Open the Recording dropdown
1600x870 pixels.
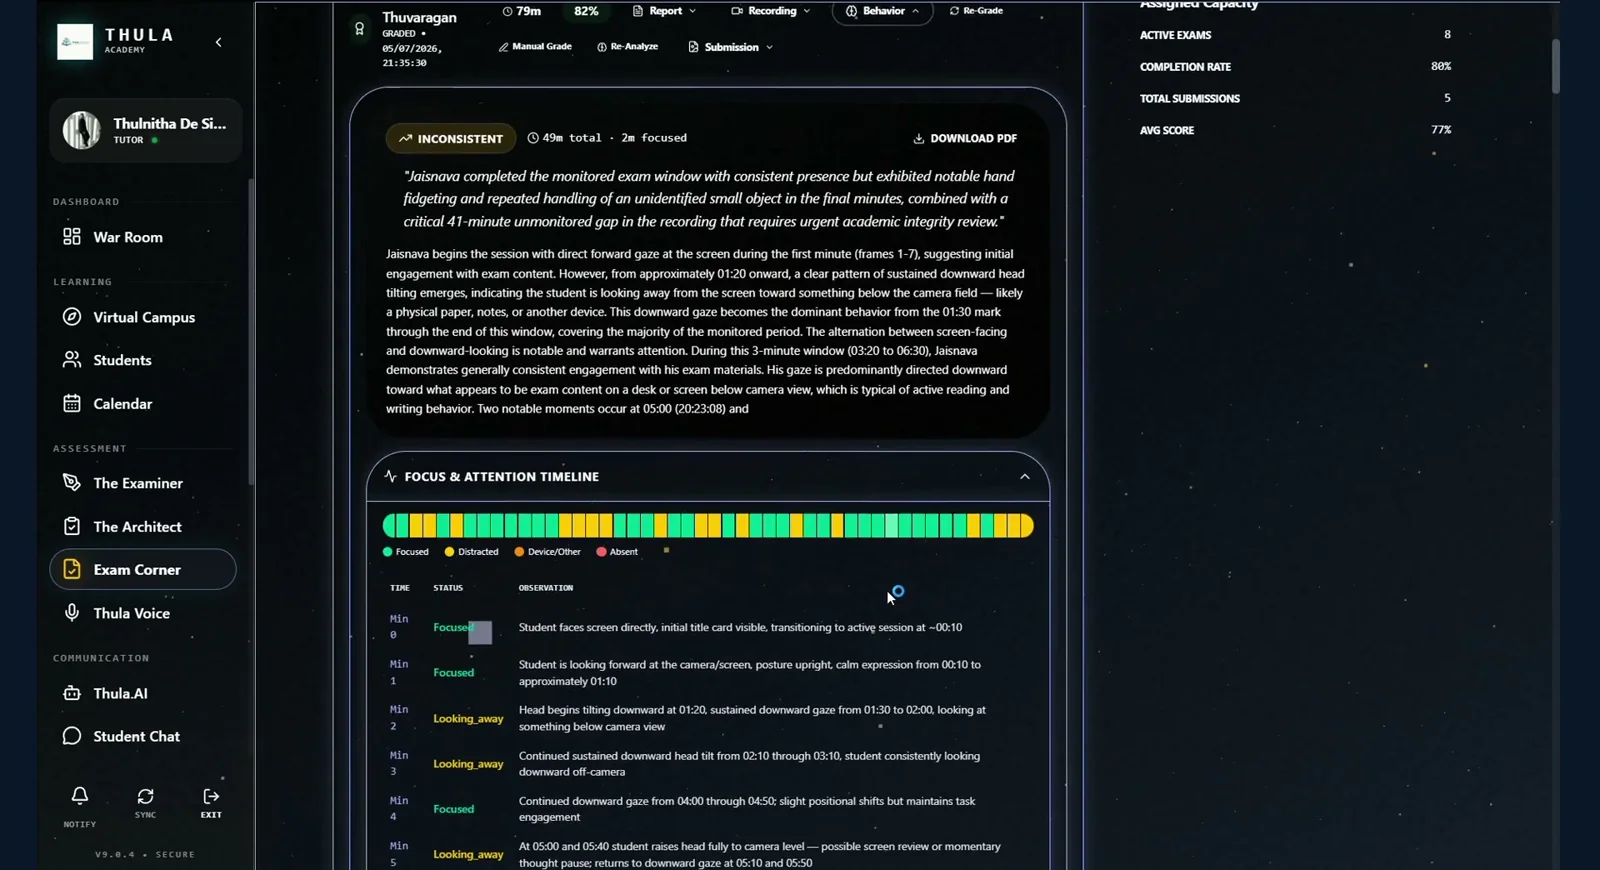[x=771, y=11]
